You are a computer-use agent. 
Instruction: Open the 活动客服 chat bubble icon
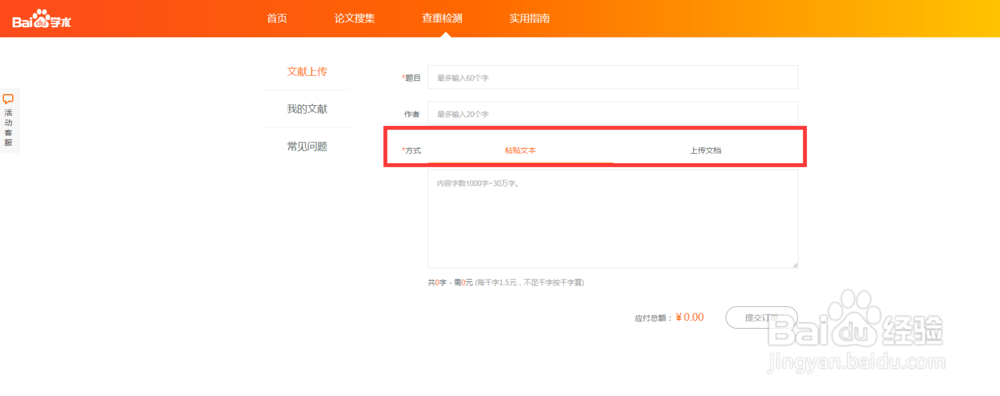pyautogui.click(x=8, y=99)
